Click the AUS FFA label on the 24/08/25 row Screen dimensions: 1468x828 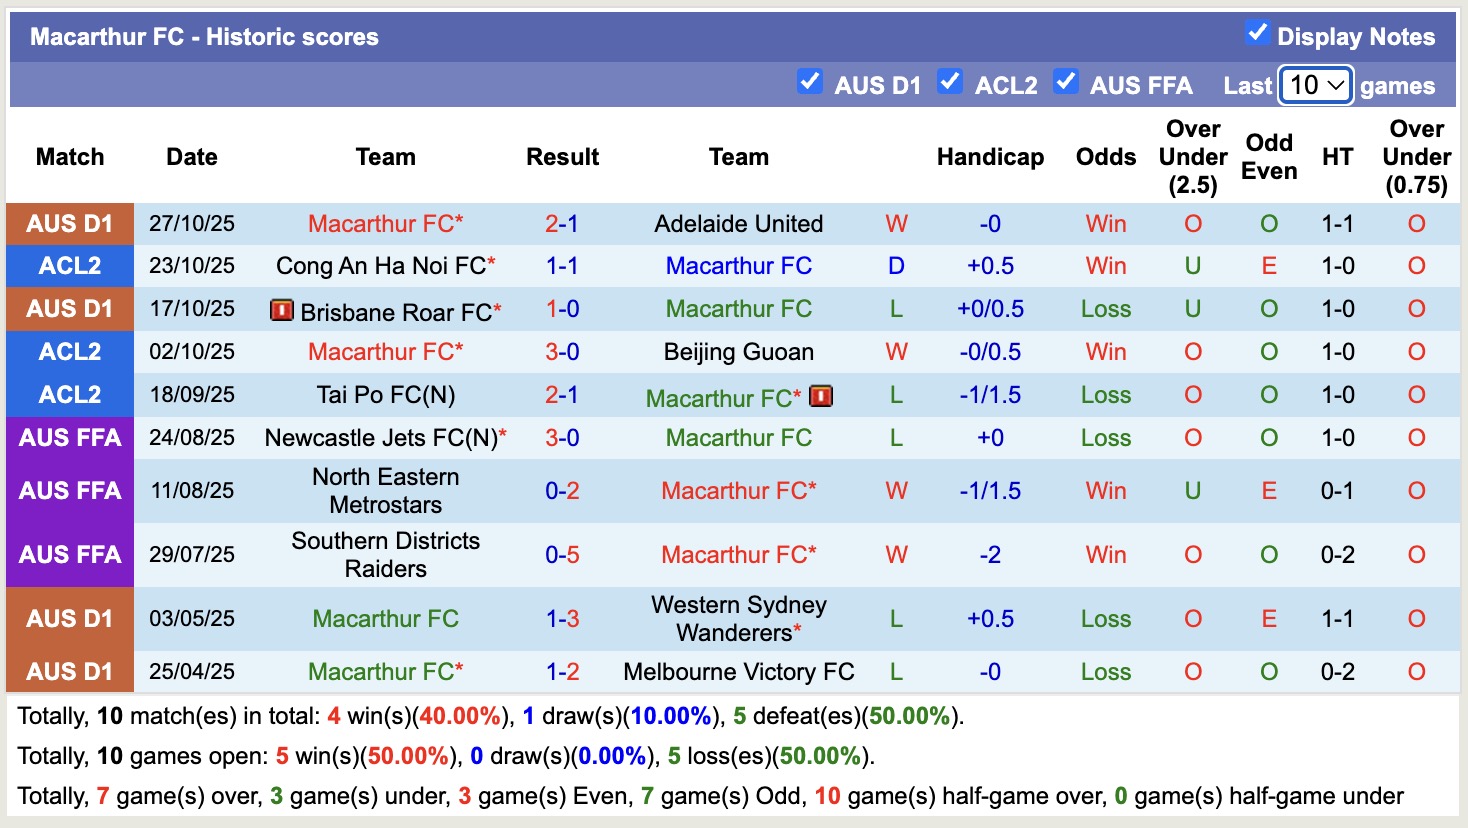(69, 437)
